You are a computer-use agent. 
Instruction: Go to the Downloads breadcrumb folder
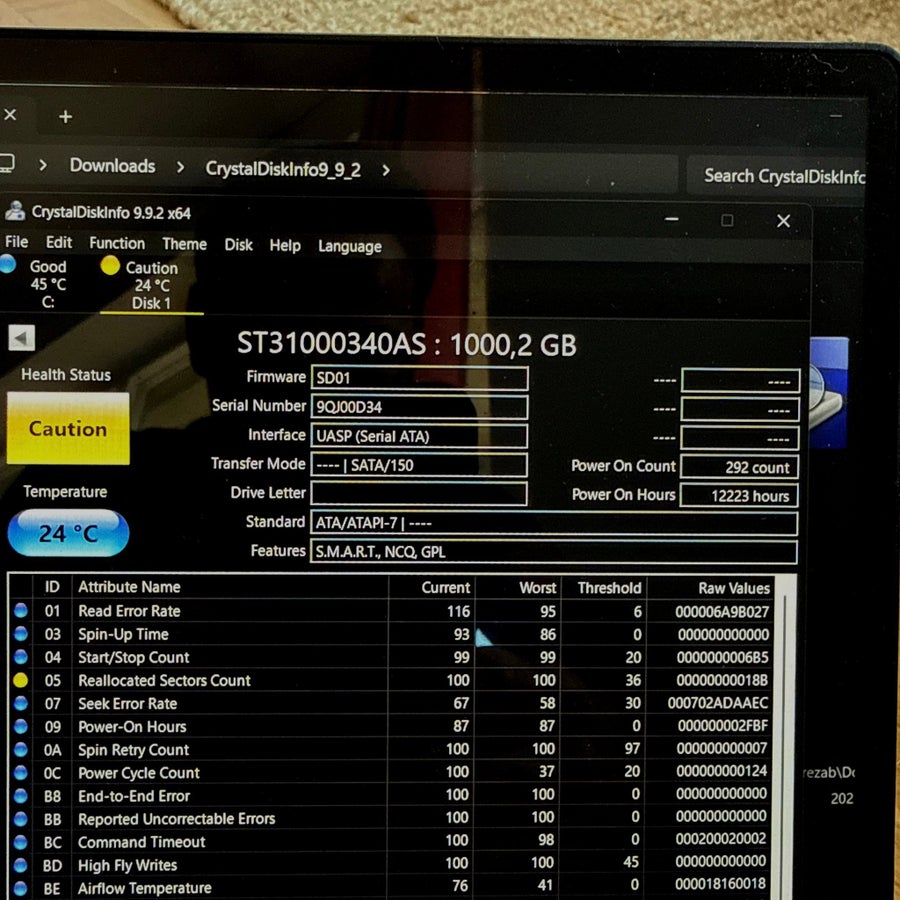[112, 166]
